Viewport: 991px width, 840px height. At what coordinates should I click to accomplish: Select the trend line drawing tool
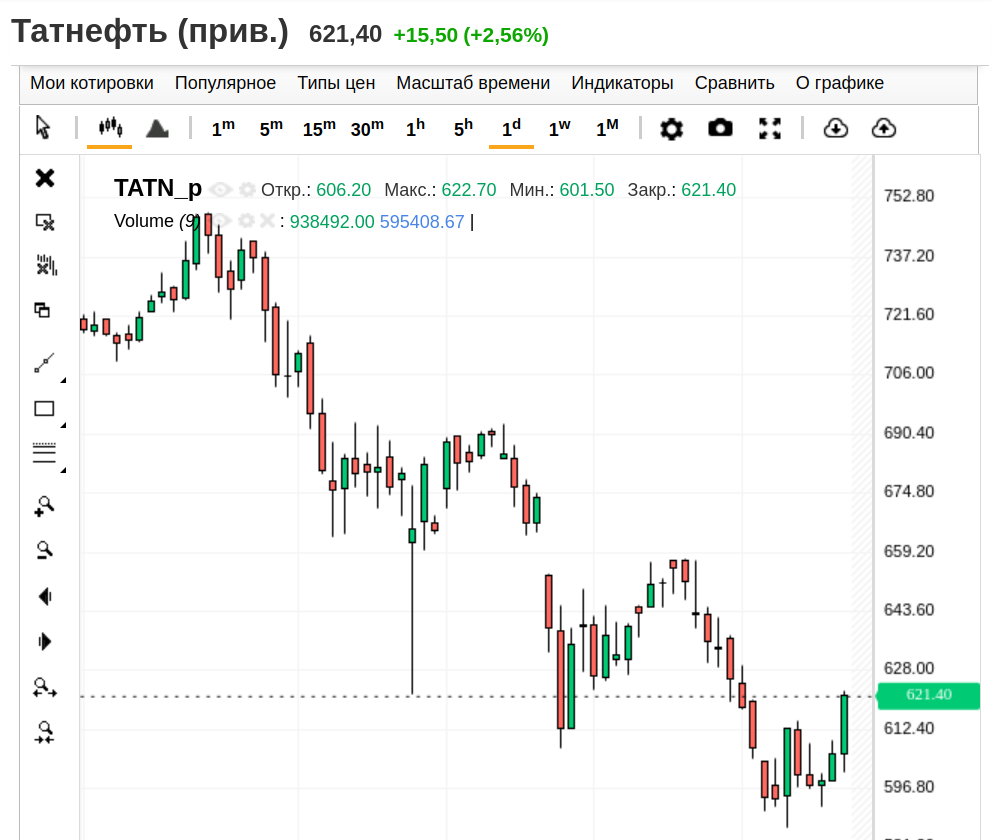coord(44,363)
